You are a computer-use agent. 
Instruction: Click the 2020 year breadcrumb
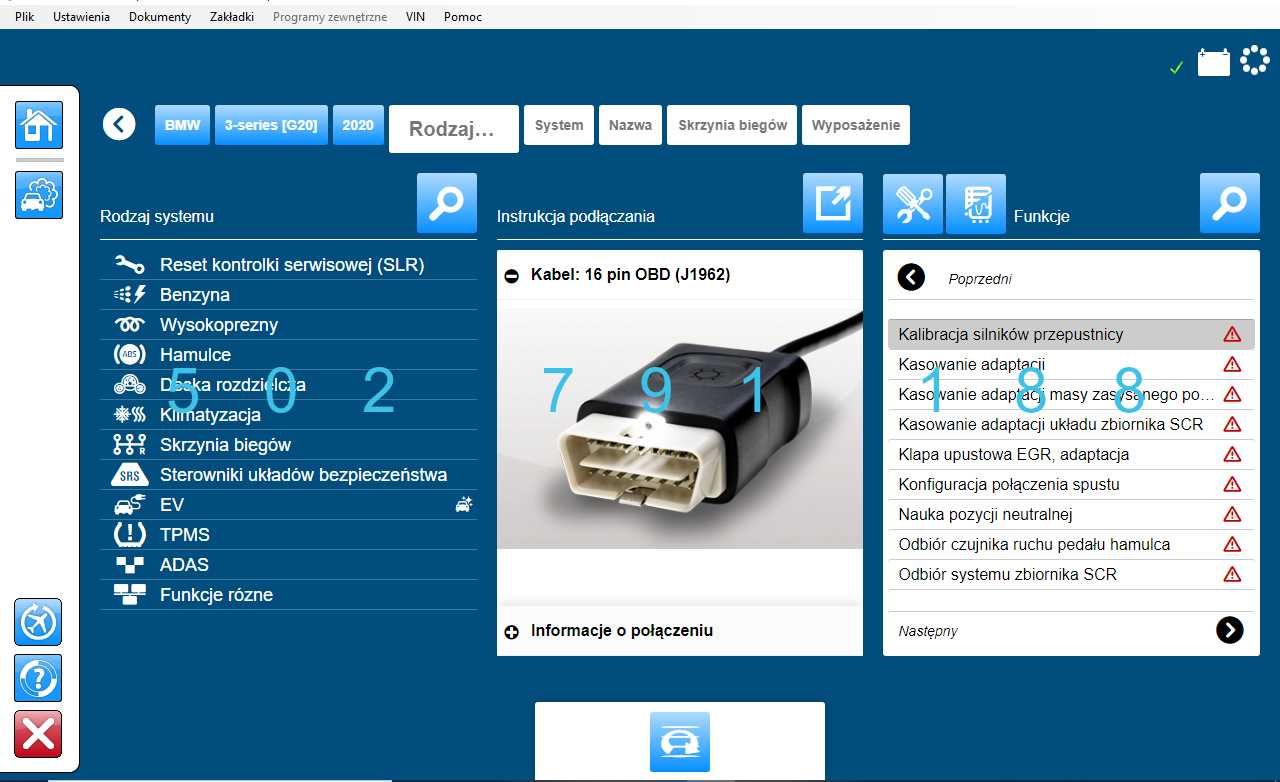click(x=358, y=125)
